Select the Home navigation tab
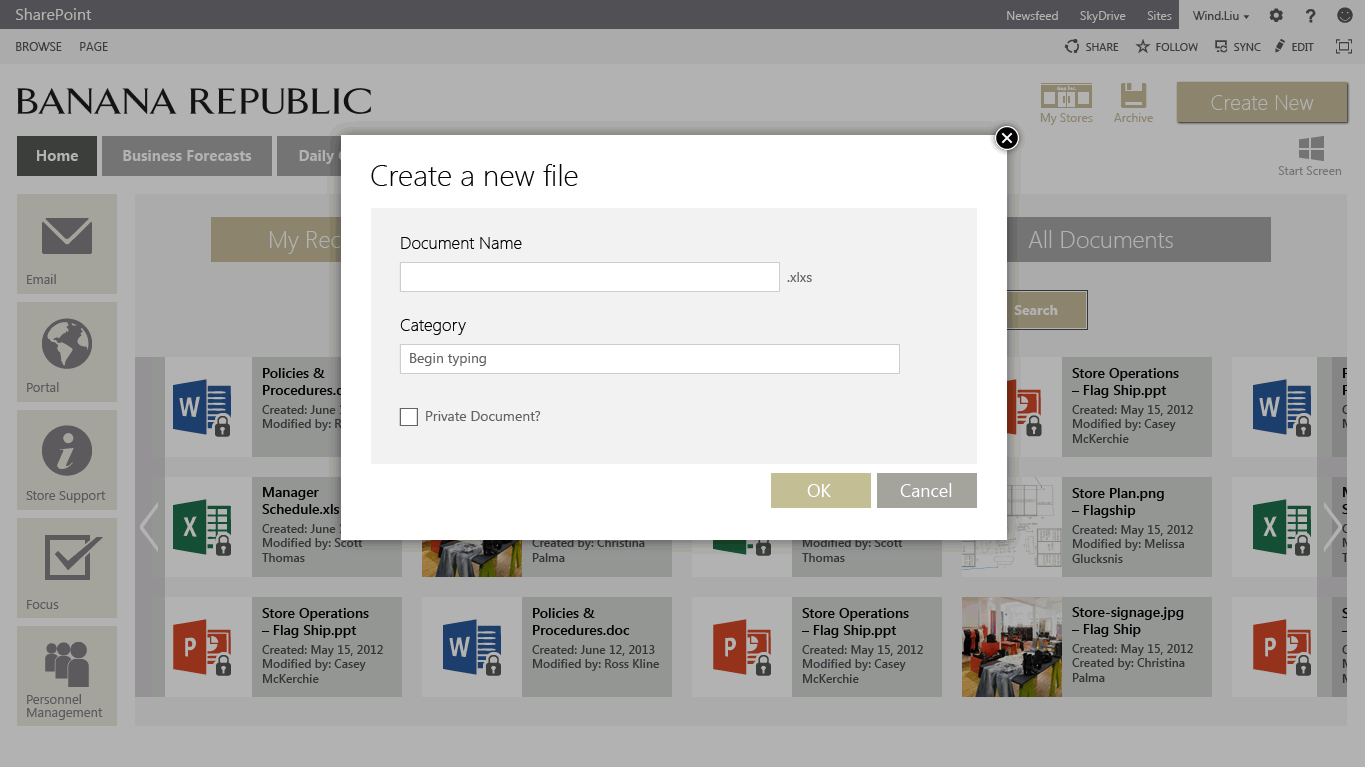The image size is (1365, 767). click(57, 156)
